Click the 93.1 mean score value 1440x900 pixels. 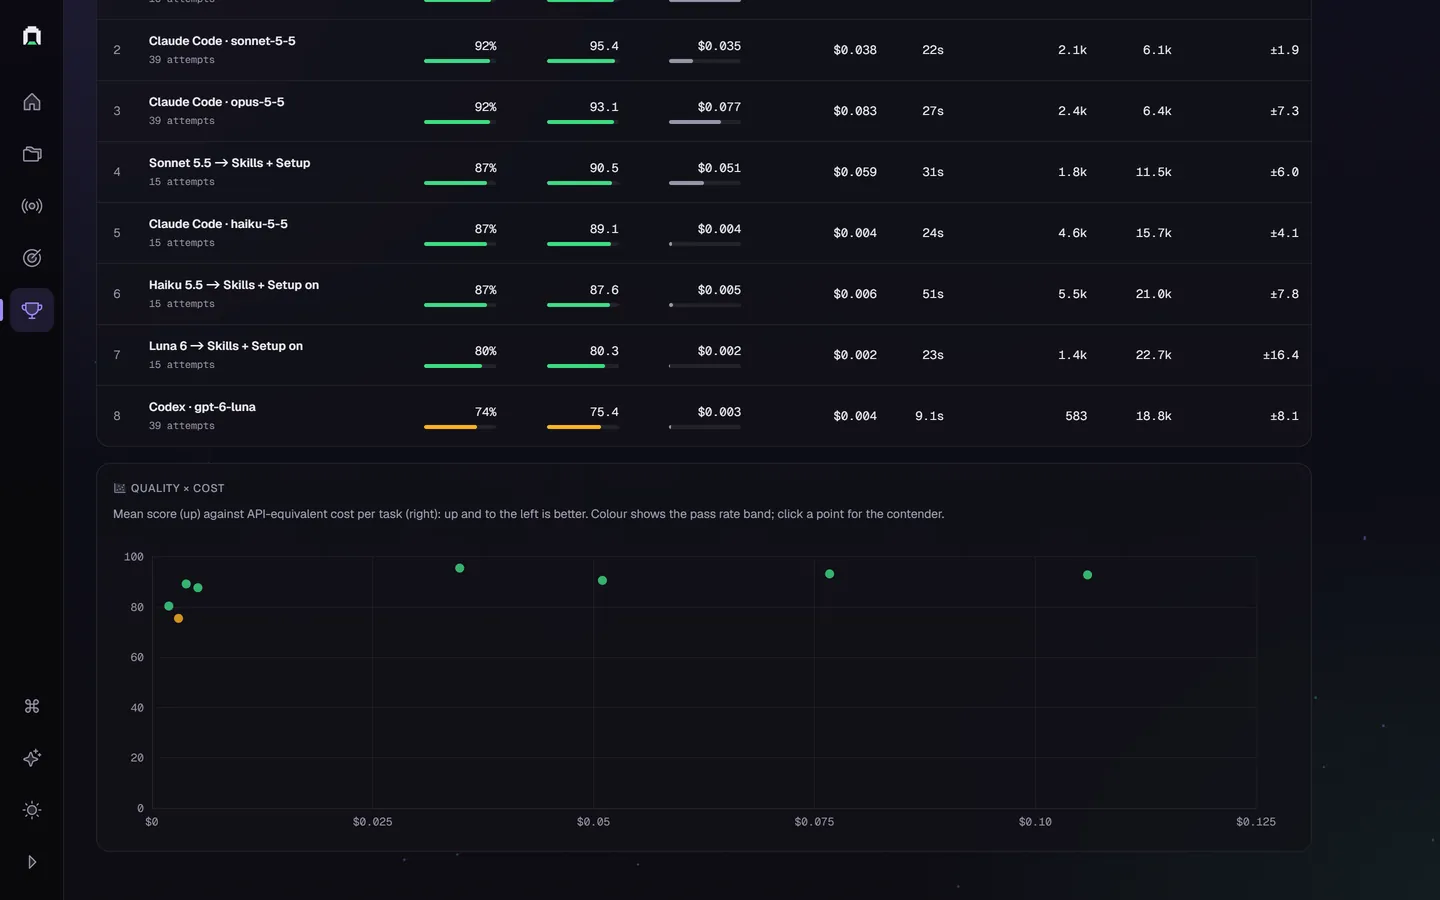604,107
